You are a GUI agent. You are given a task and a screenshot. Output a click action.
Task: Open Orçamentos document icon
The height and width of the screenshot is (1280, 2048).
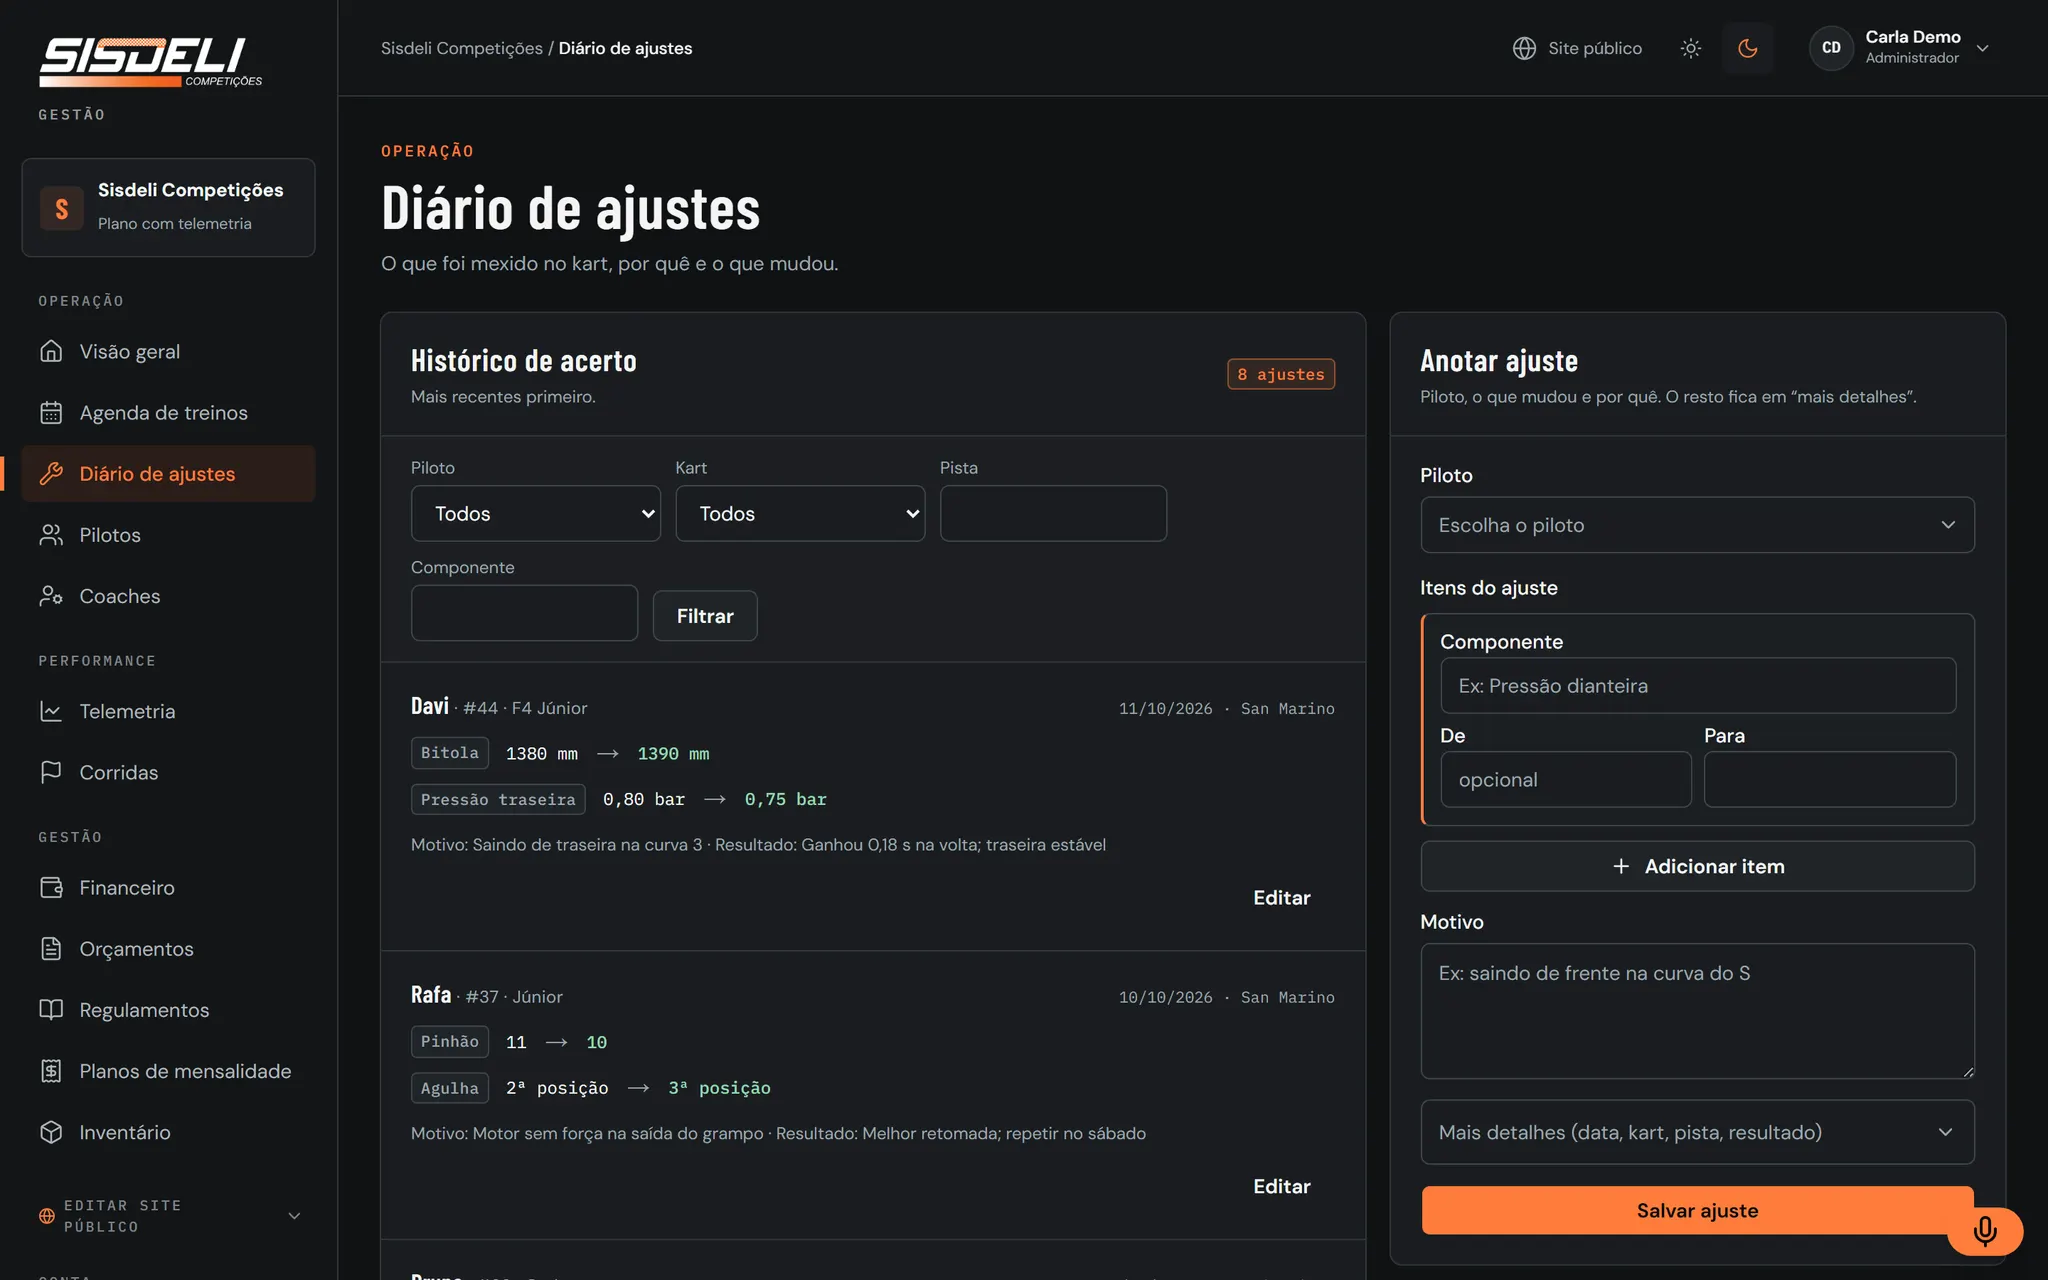pyautogui.click(x=51, y=948)
